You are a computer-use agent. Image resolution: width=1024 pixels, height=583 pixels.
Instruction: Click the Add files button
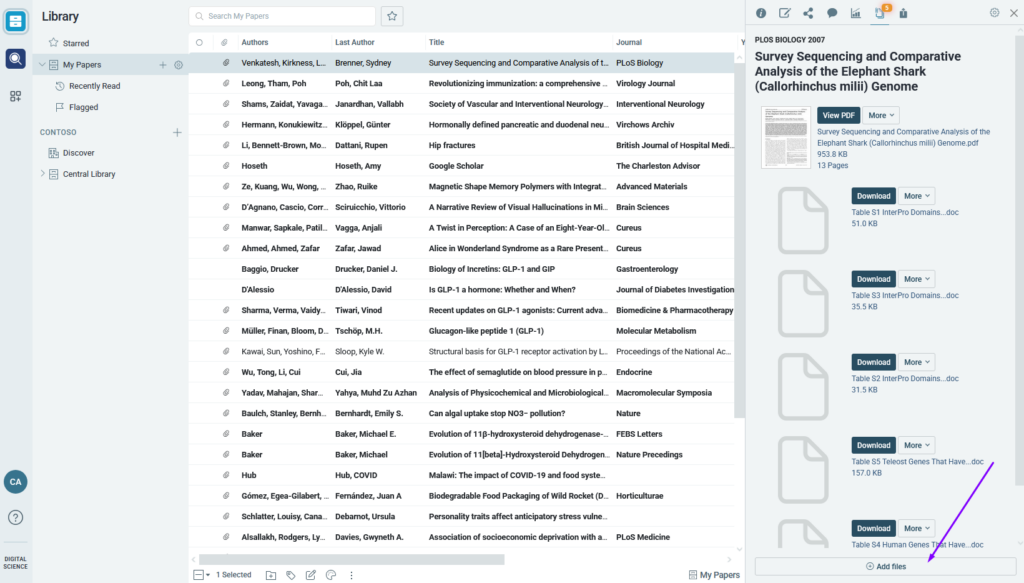(885, 566)
